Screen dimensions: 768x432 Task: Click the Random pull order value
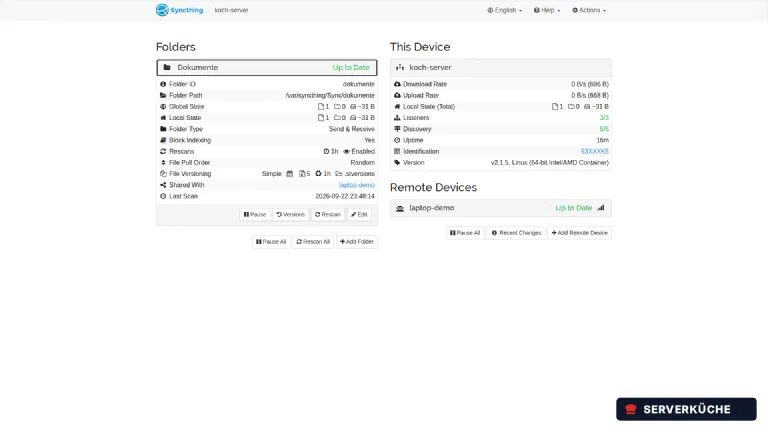coord(362,163)
